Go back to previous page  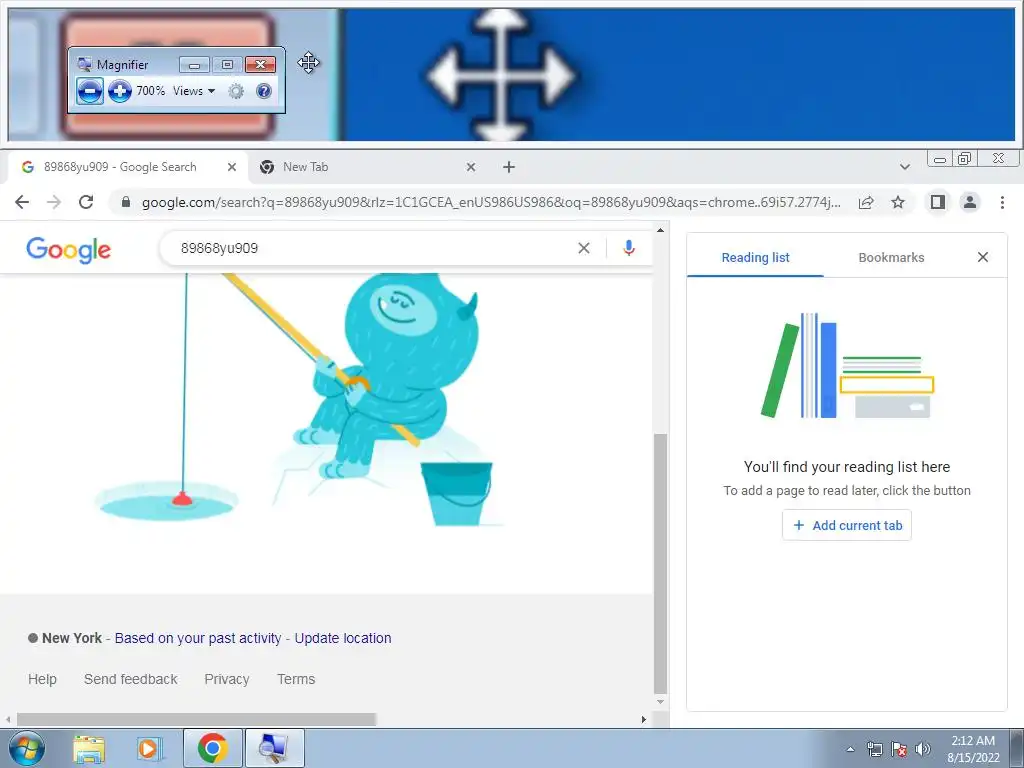22,202
